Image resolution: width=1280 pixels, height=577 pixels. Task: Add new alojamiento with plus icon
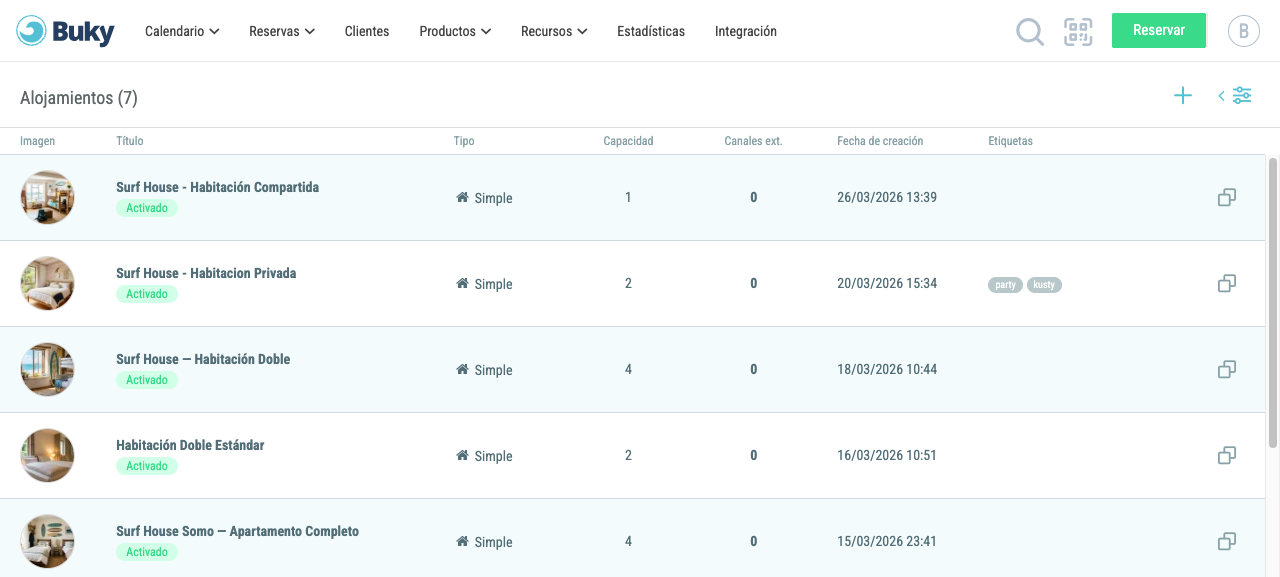(1183, 96)
